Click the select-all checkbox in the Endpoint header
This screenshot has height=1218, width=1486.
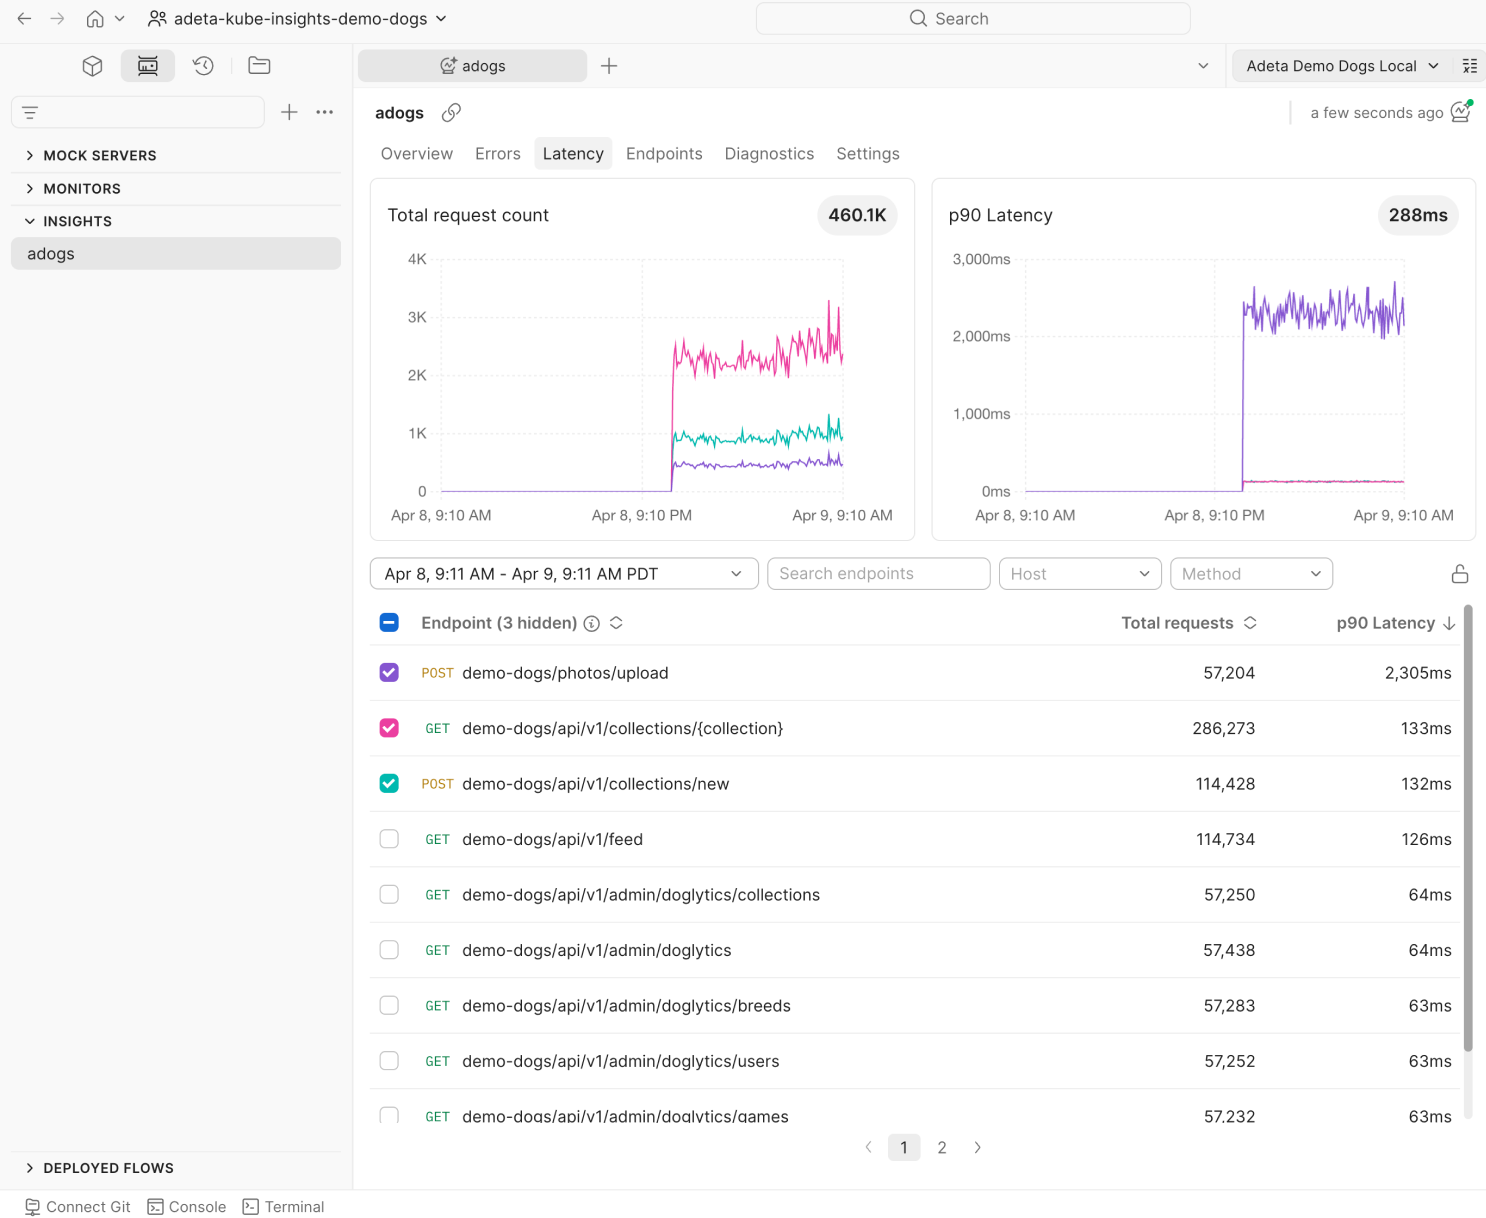388,622
